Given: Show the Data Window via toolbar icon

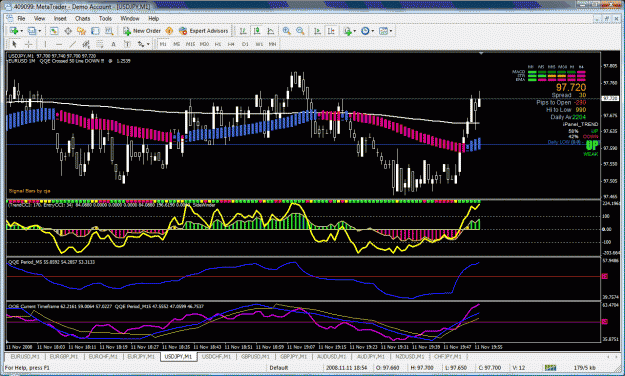Looking at the screenshot, I should tap(68, 31).
